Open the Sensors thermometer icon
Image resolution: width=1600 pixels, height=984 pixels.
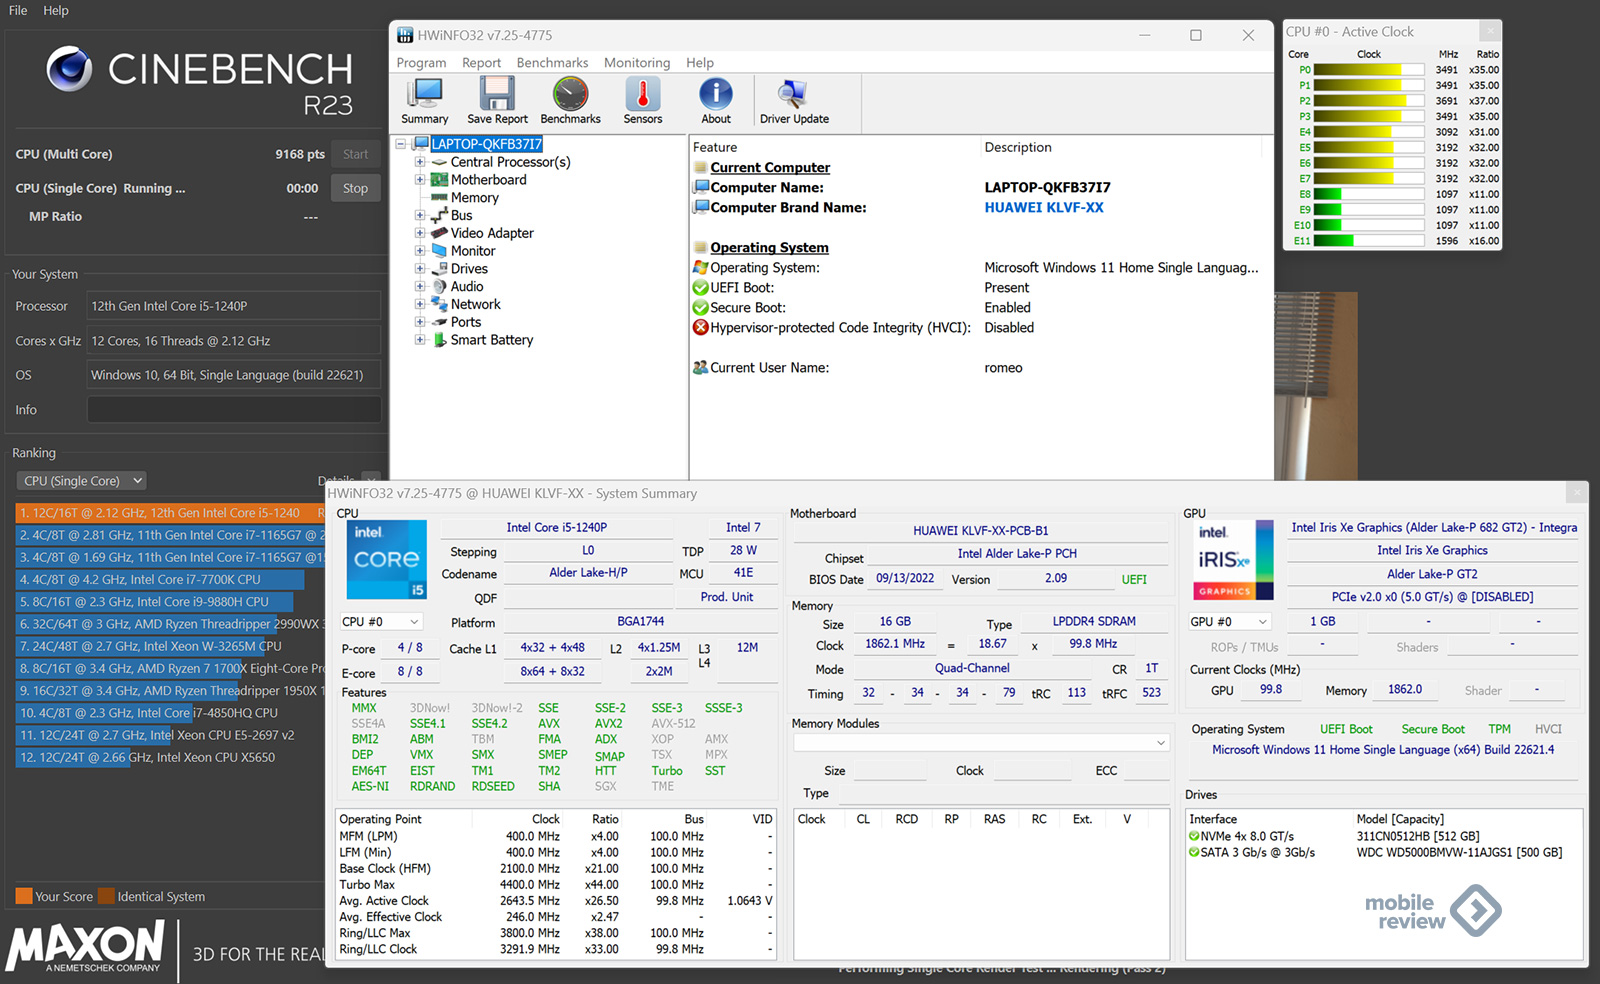click(x=643, y=95)
